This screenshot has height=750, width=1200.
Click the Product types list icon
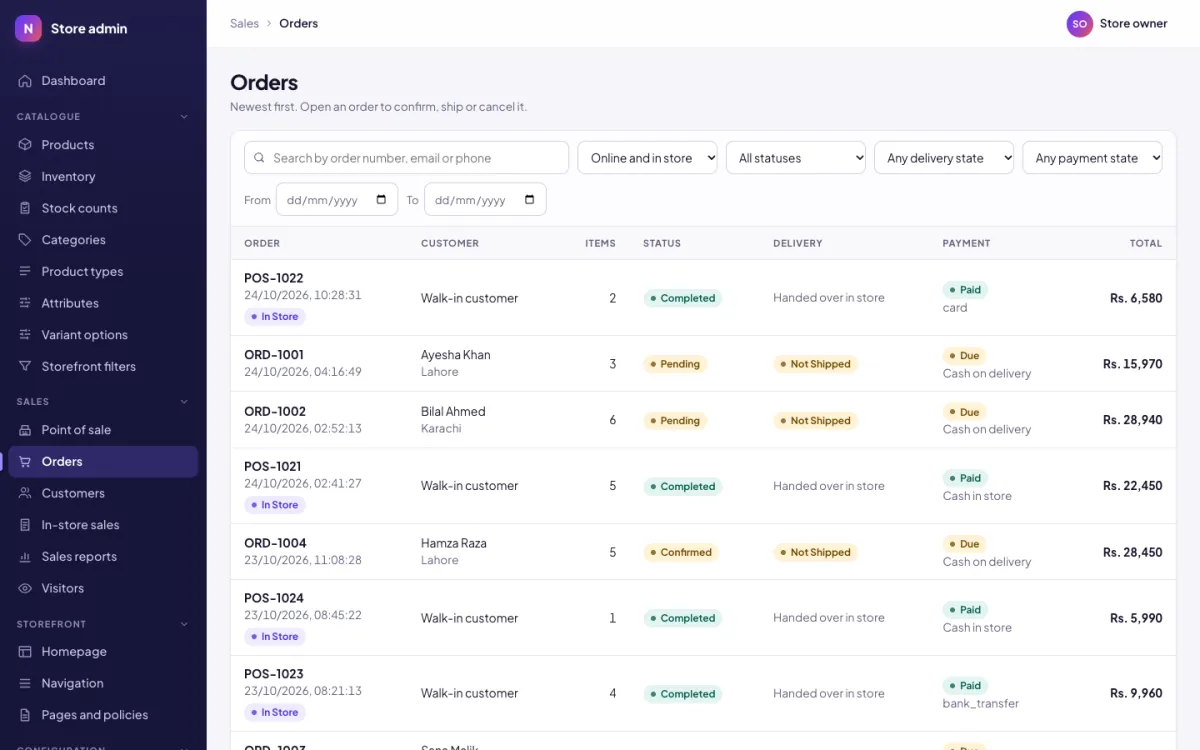[x=25, y=271]
